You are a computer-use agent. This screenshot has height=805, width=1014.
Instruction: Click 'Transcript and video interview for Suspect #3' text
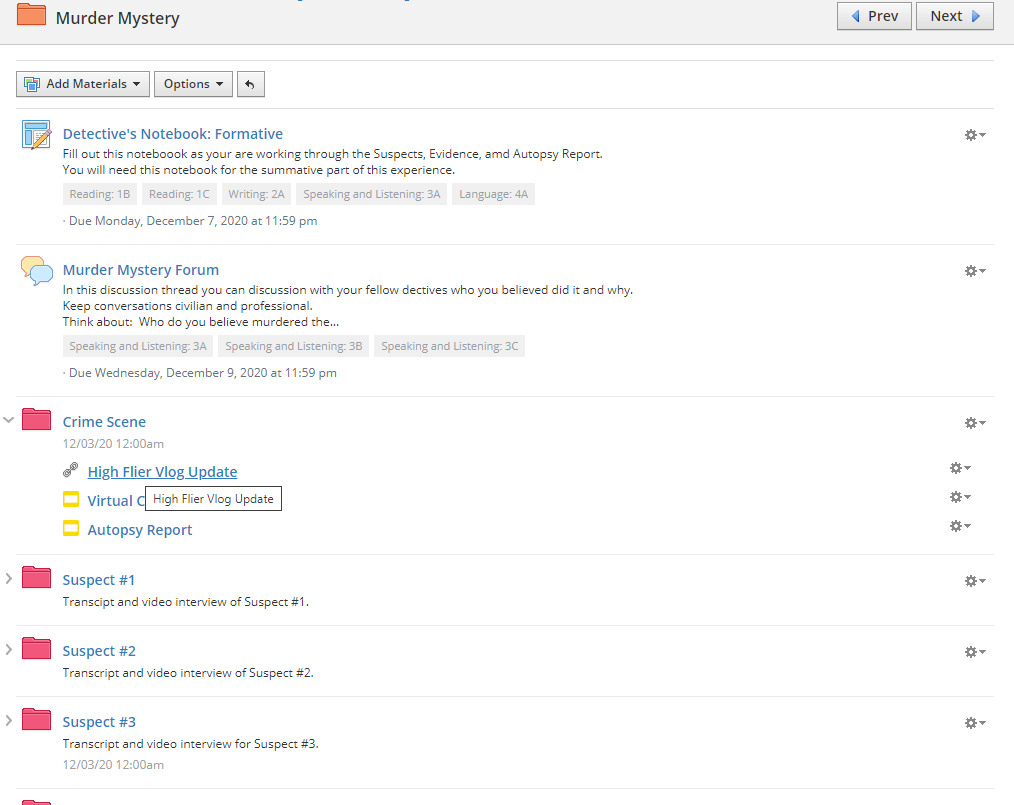click(191, 744)
